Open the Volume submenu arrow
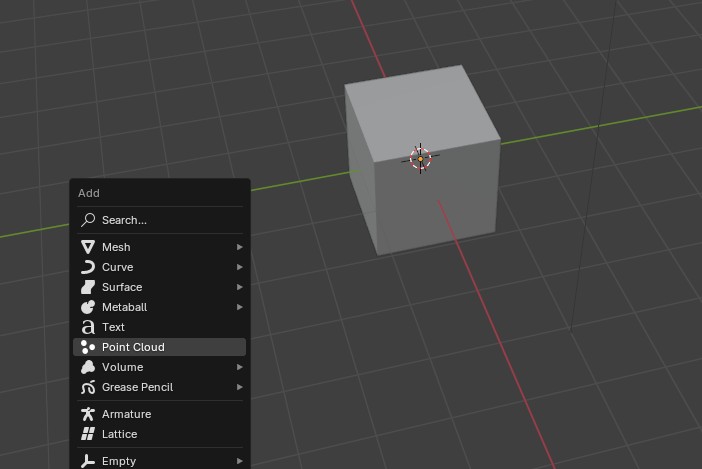The image size is (702, 469). pos(240,367)
